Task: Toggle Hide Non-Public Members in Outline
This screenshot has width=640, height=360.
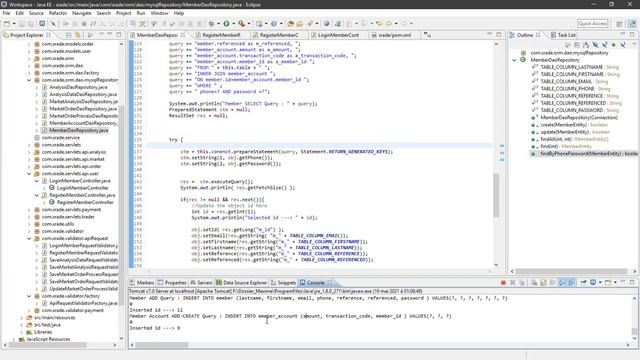Action: [x=613, y=45]
